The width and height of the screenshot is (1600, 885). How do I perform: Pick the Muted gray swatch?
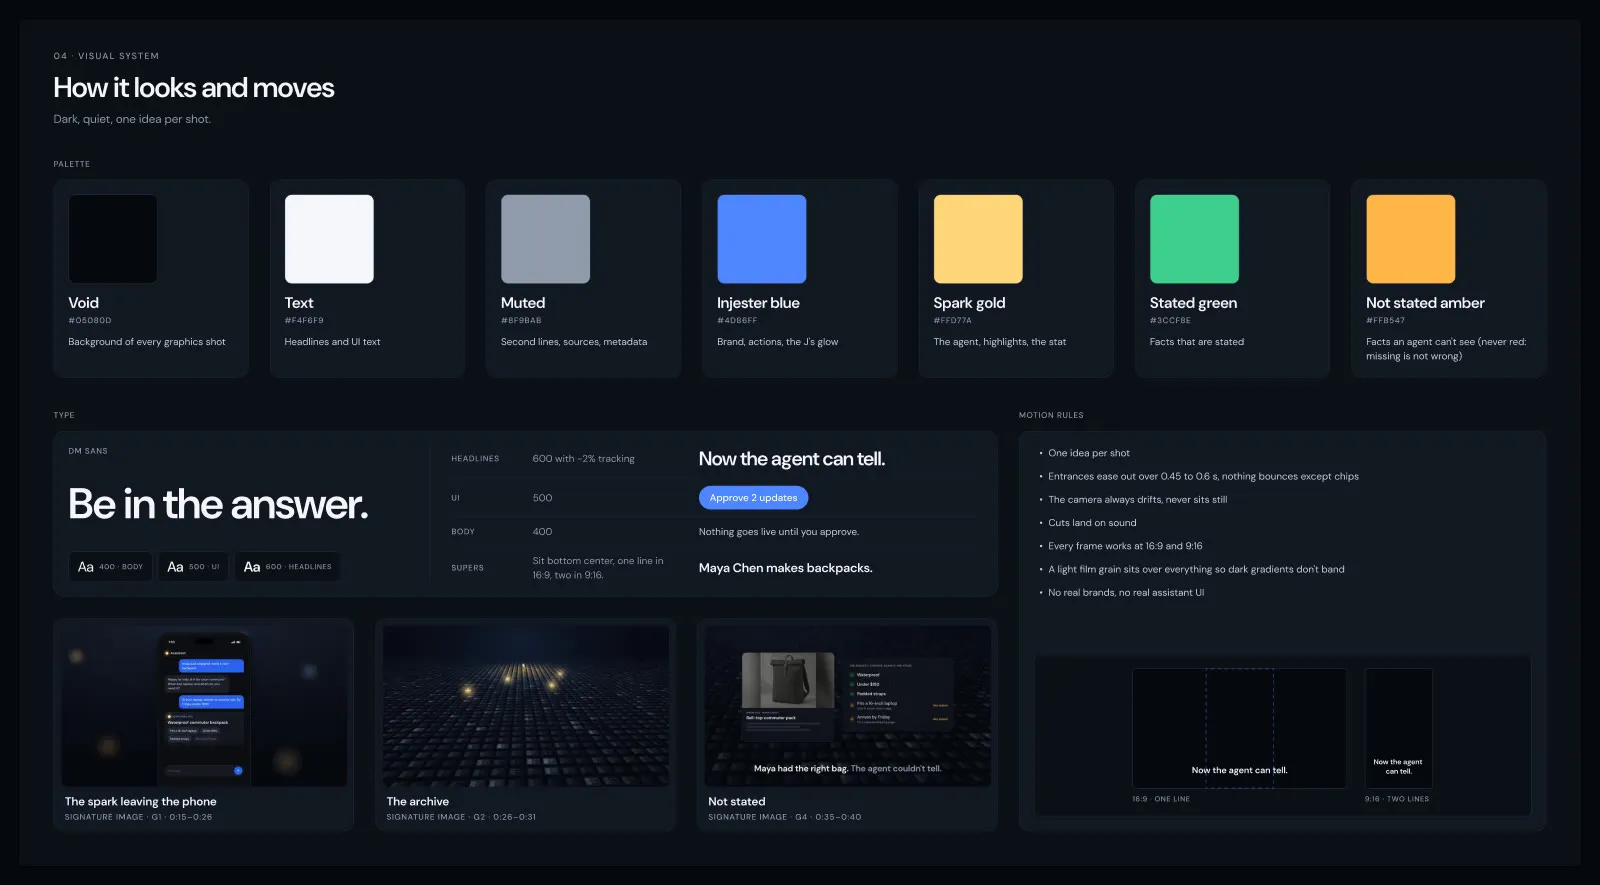pos(545,239)
